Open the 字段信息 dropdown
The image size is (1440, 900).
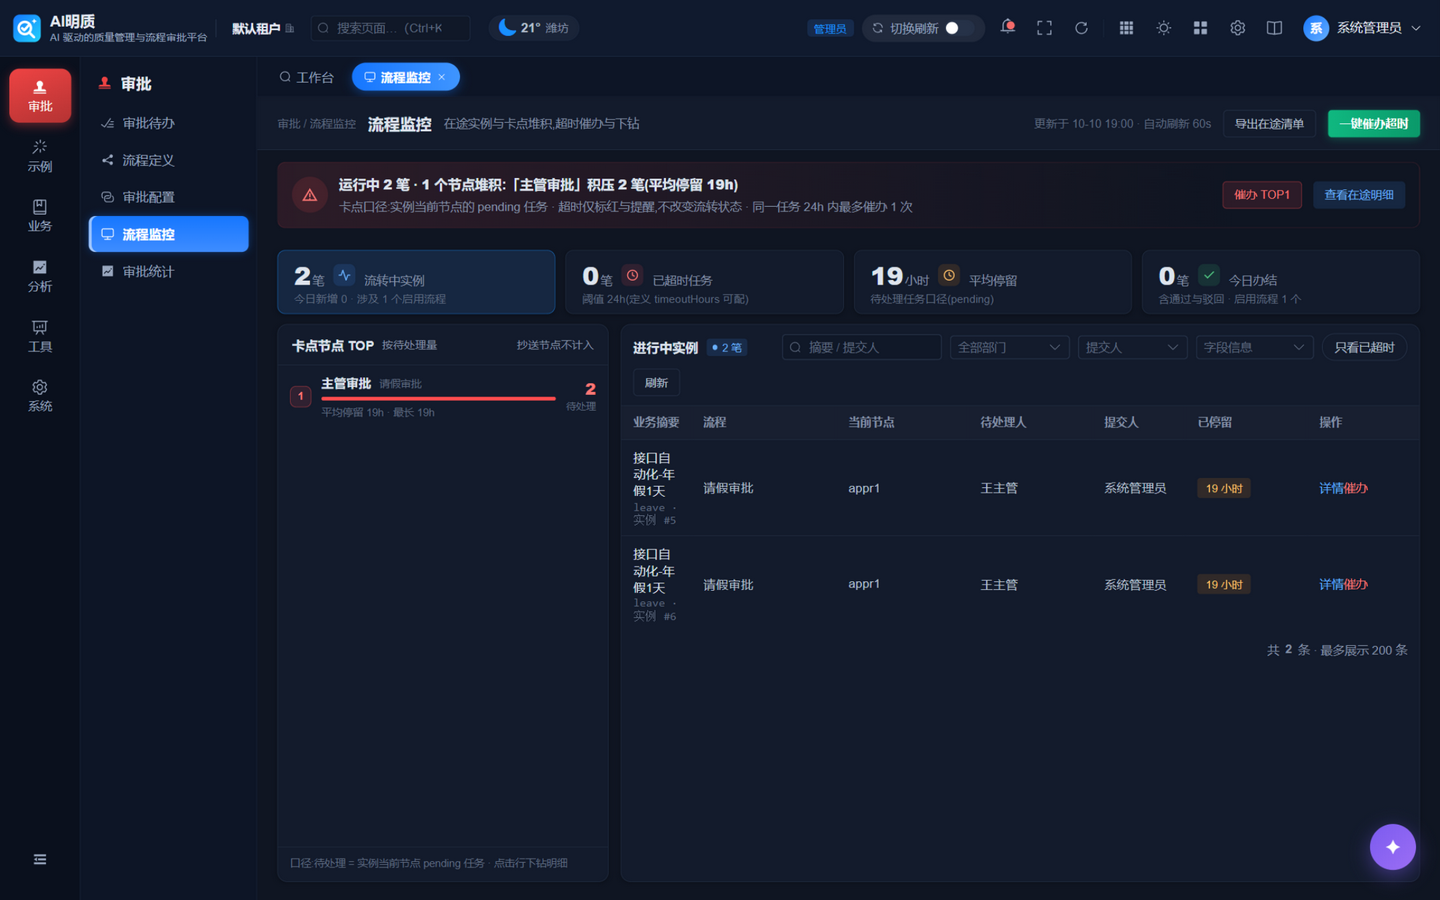click(1254, 347)
